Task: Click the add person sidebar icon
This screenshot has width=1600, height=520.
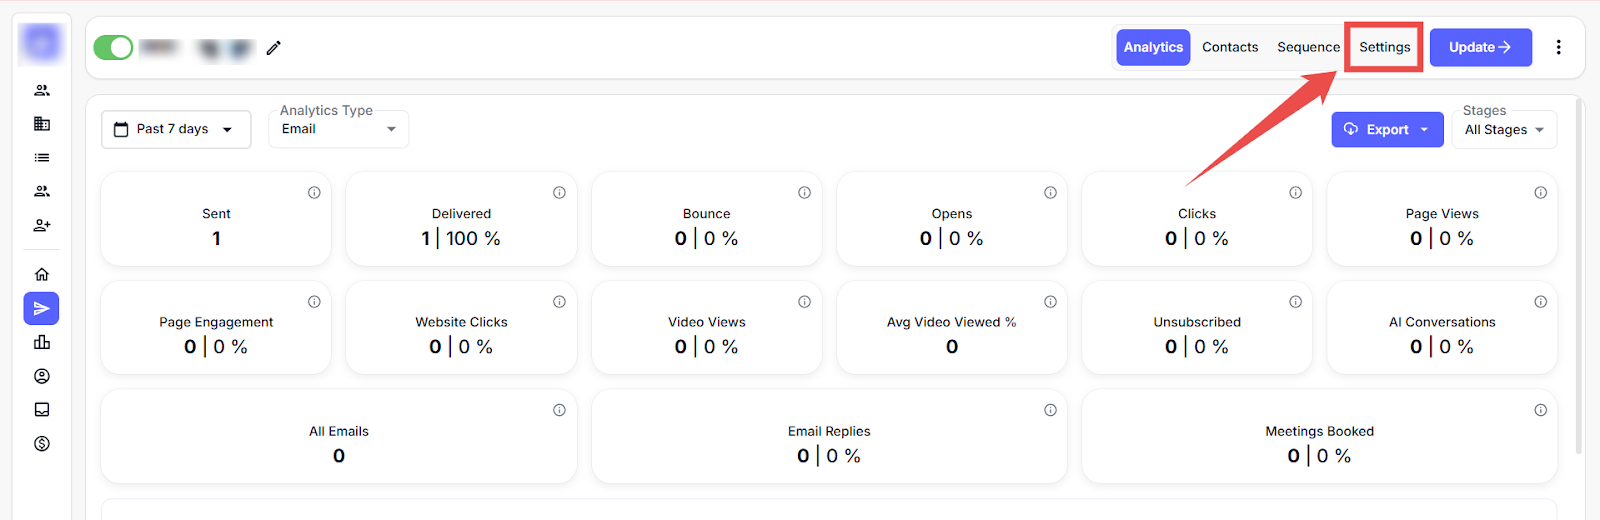Action: [x=42, y=225]
